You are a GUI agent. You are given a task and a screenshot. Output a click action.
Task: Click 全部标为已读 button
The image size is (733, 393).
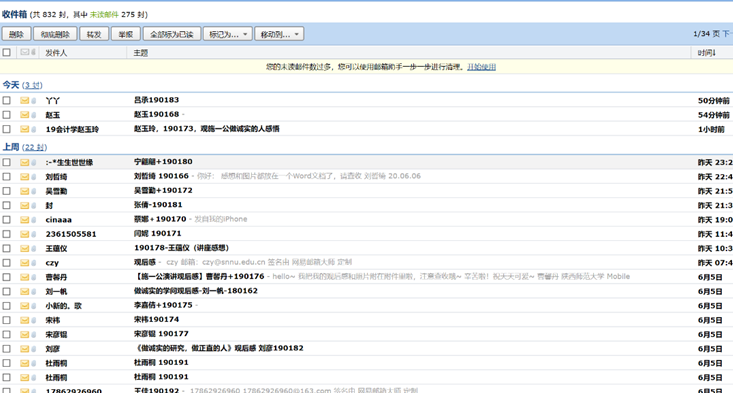172,34
